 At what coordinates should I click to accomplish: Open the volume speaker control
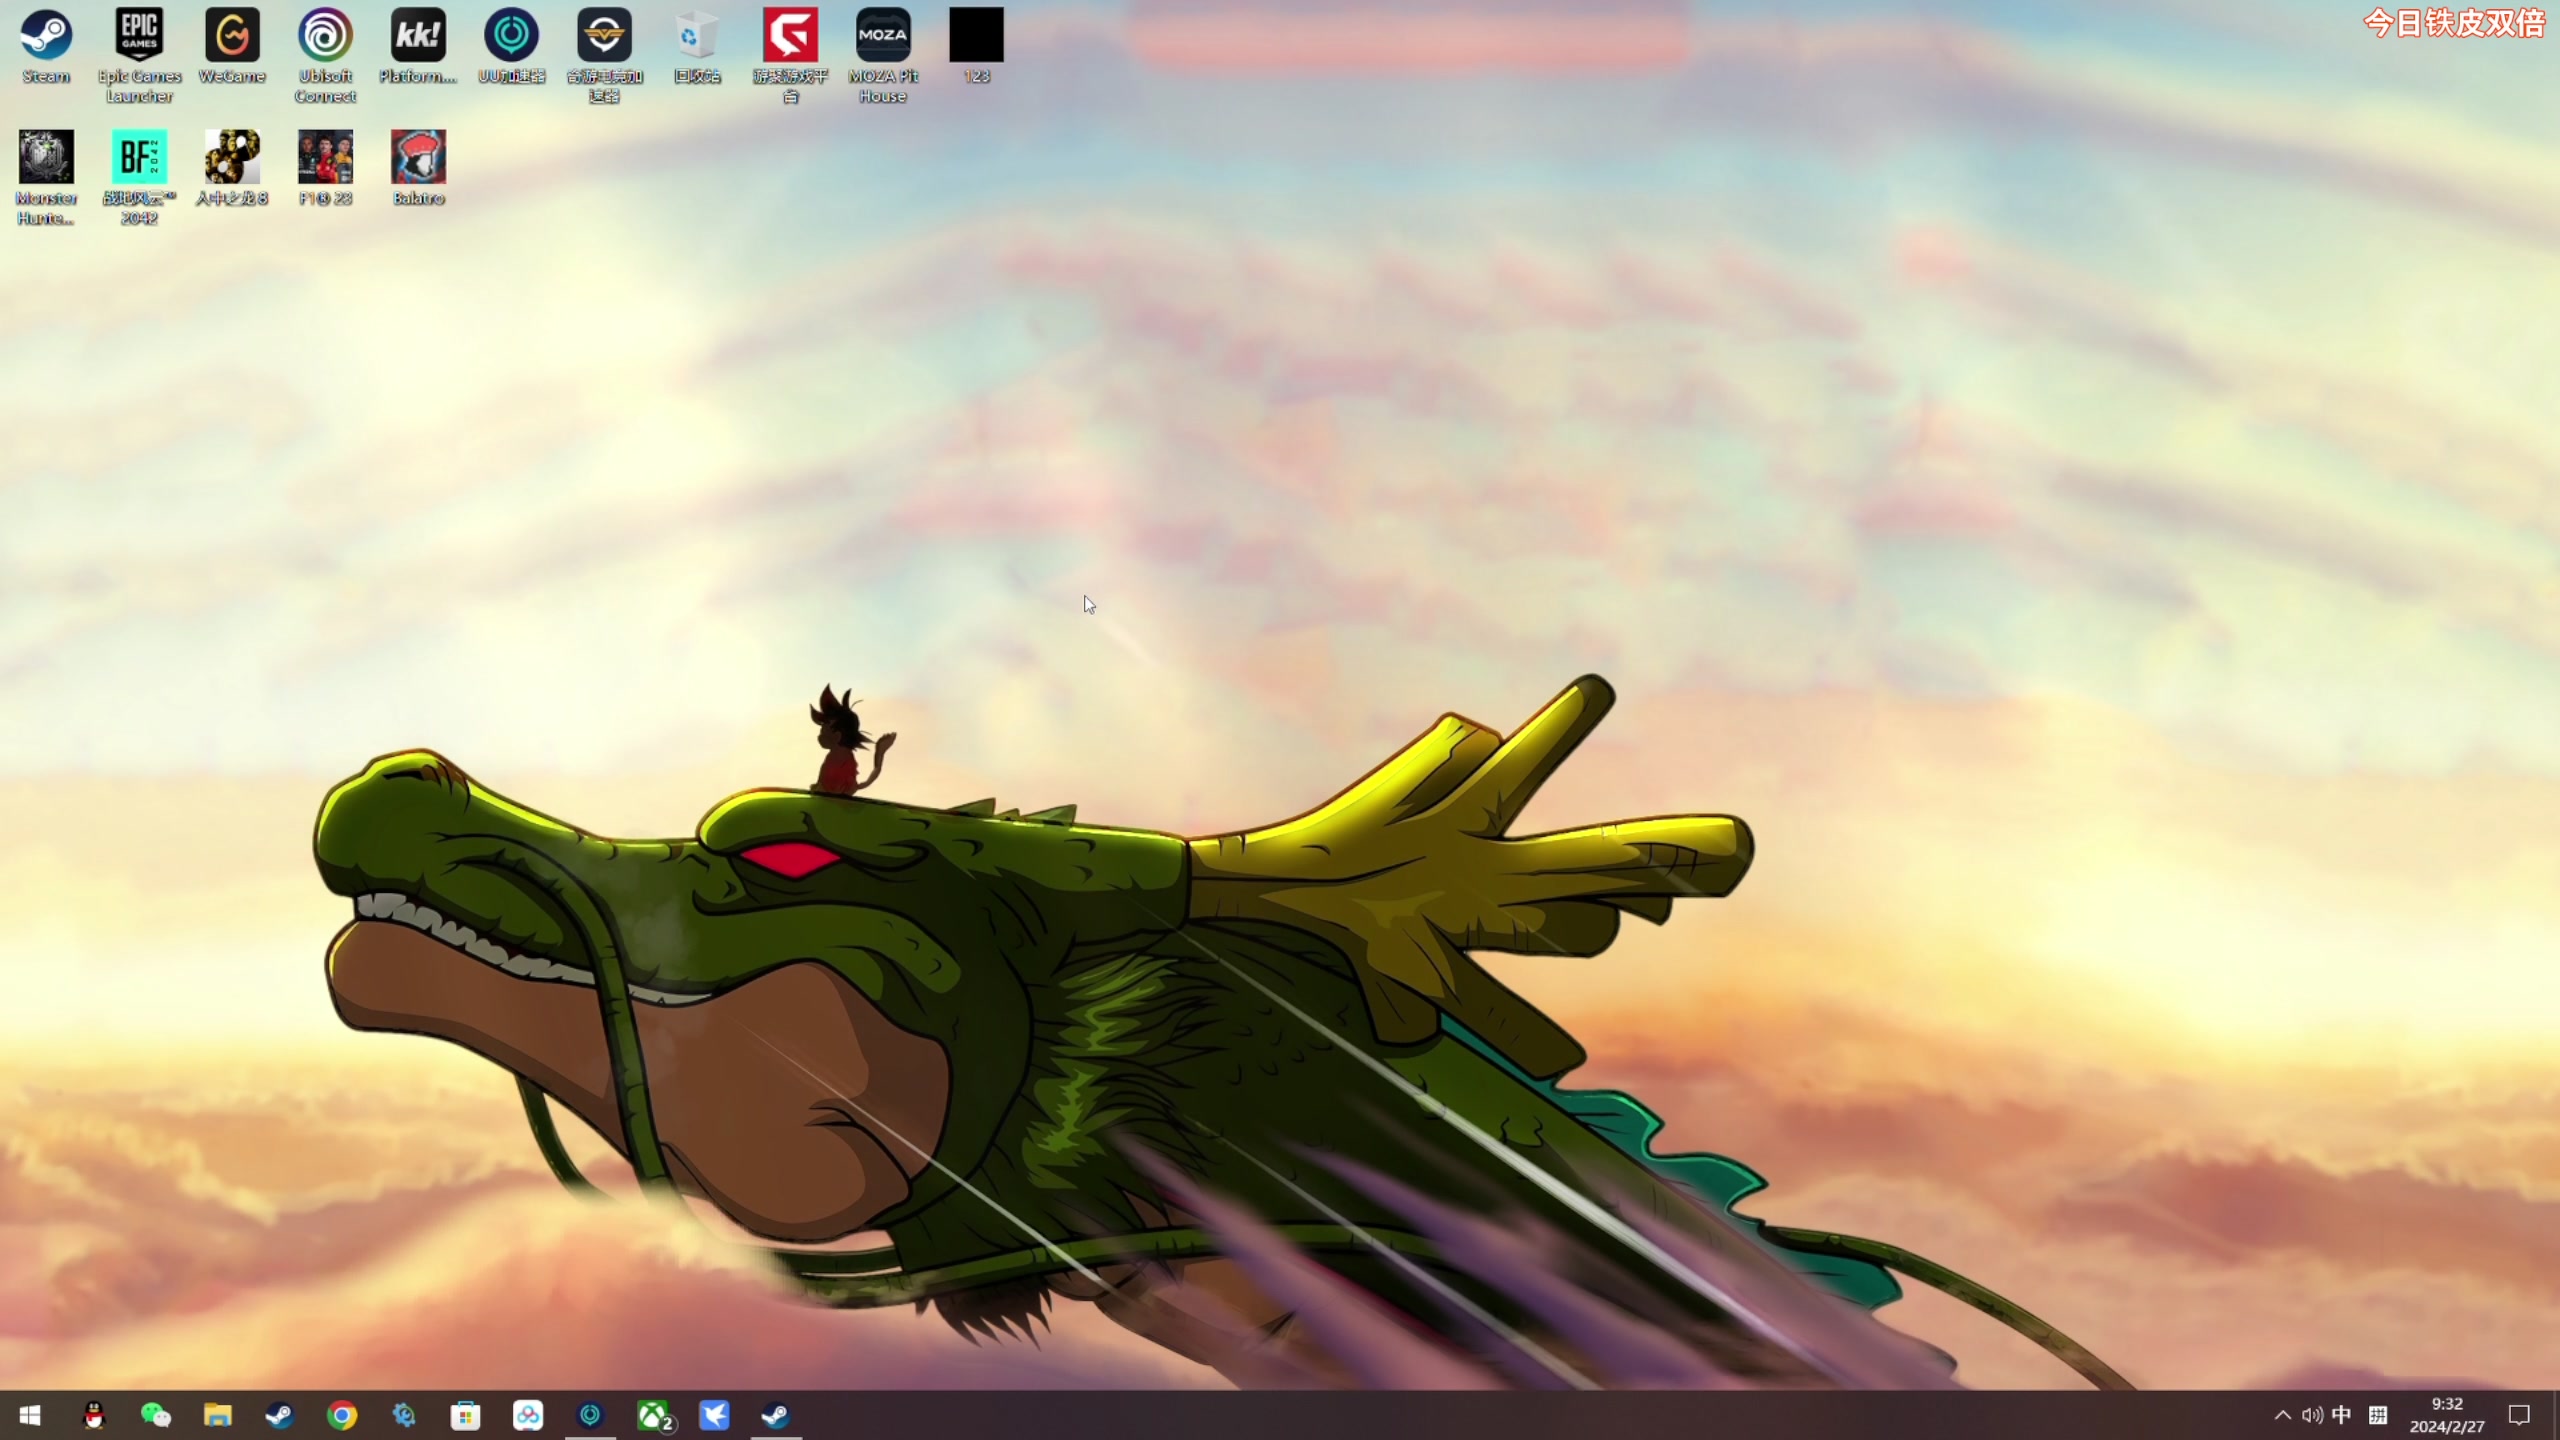click(x=2311, y=1415)
